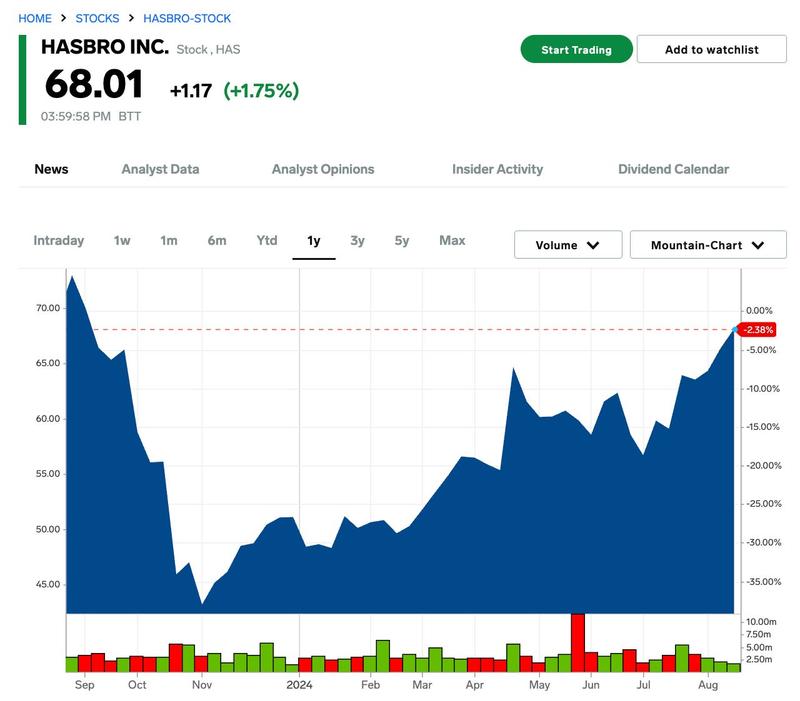This screenshot has height=701, width=800.
Task: Click the red -2.38% price marker
Action: tap(759, 330)
